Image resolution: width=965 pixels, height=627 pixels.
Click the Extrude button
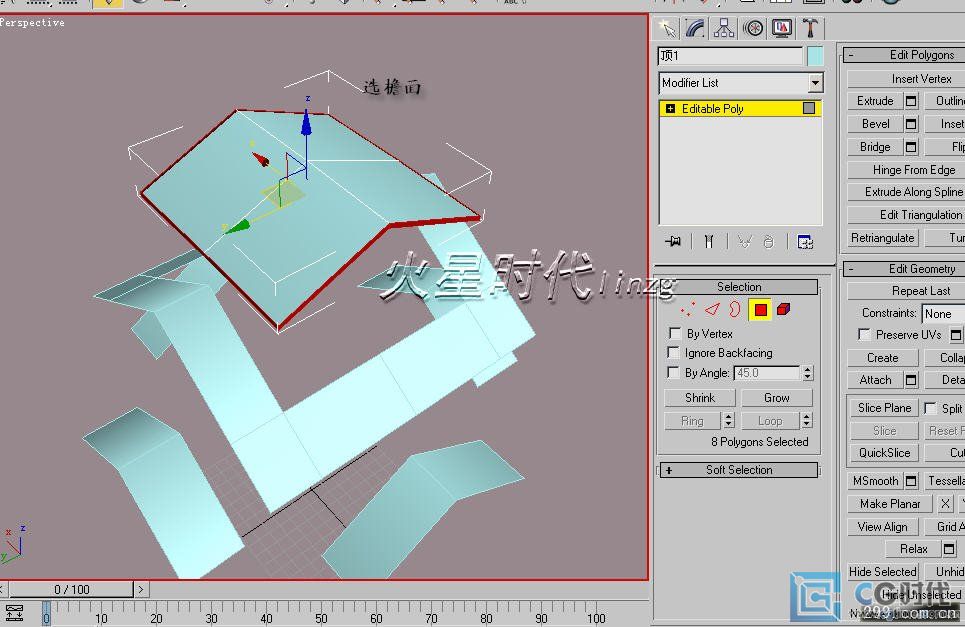coord(875,101)
